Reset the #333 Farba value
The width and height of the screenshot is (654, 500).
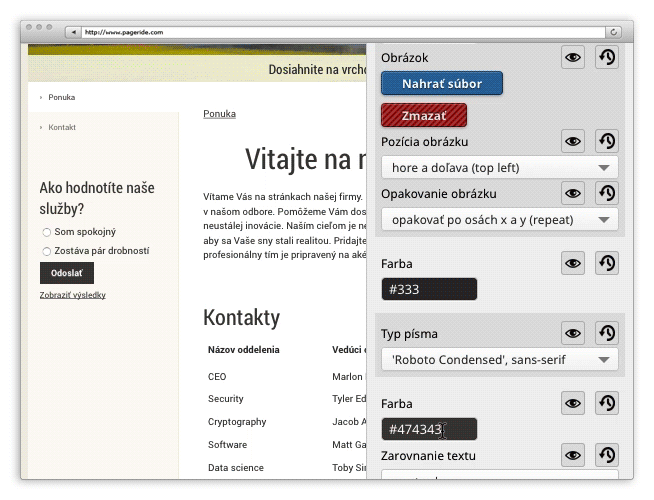click(x=606, y=263)
